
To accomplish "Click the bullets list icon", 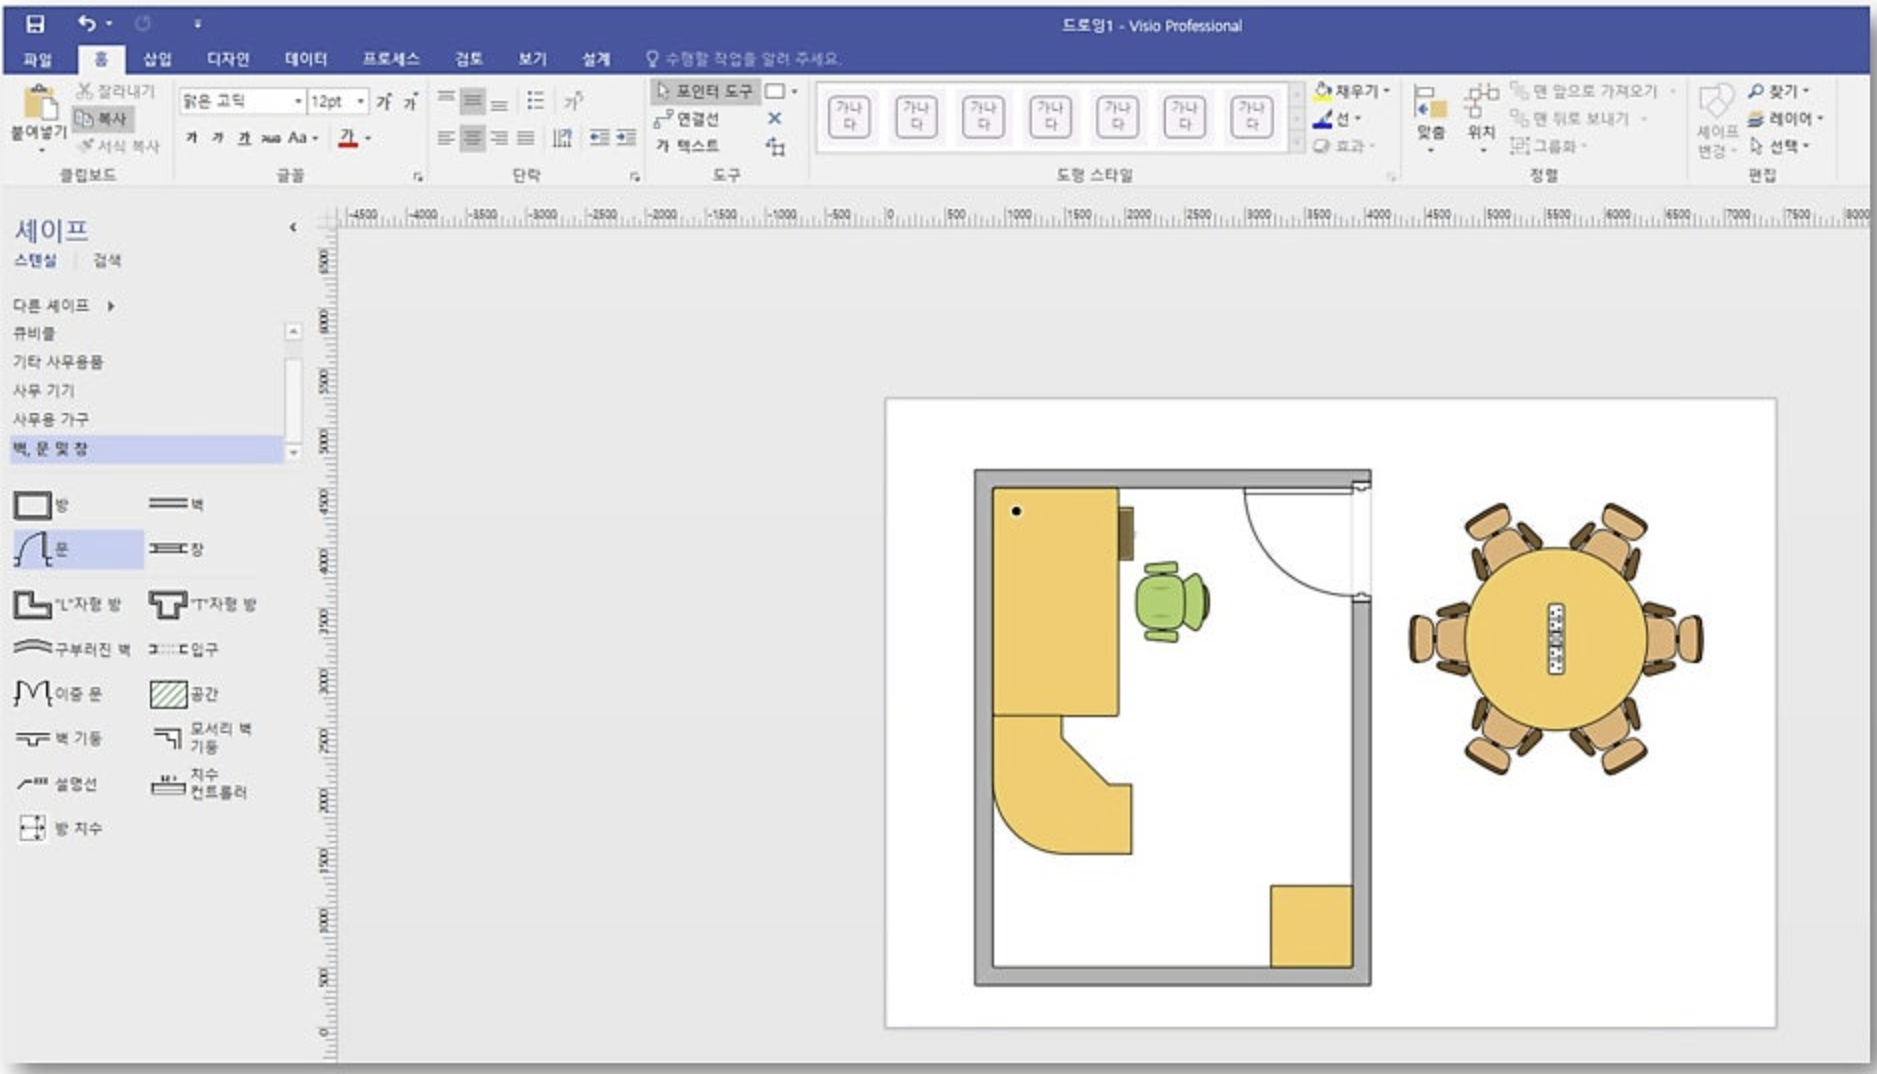I will point(535,100).
